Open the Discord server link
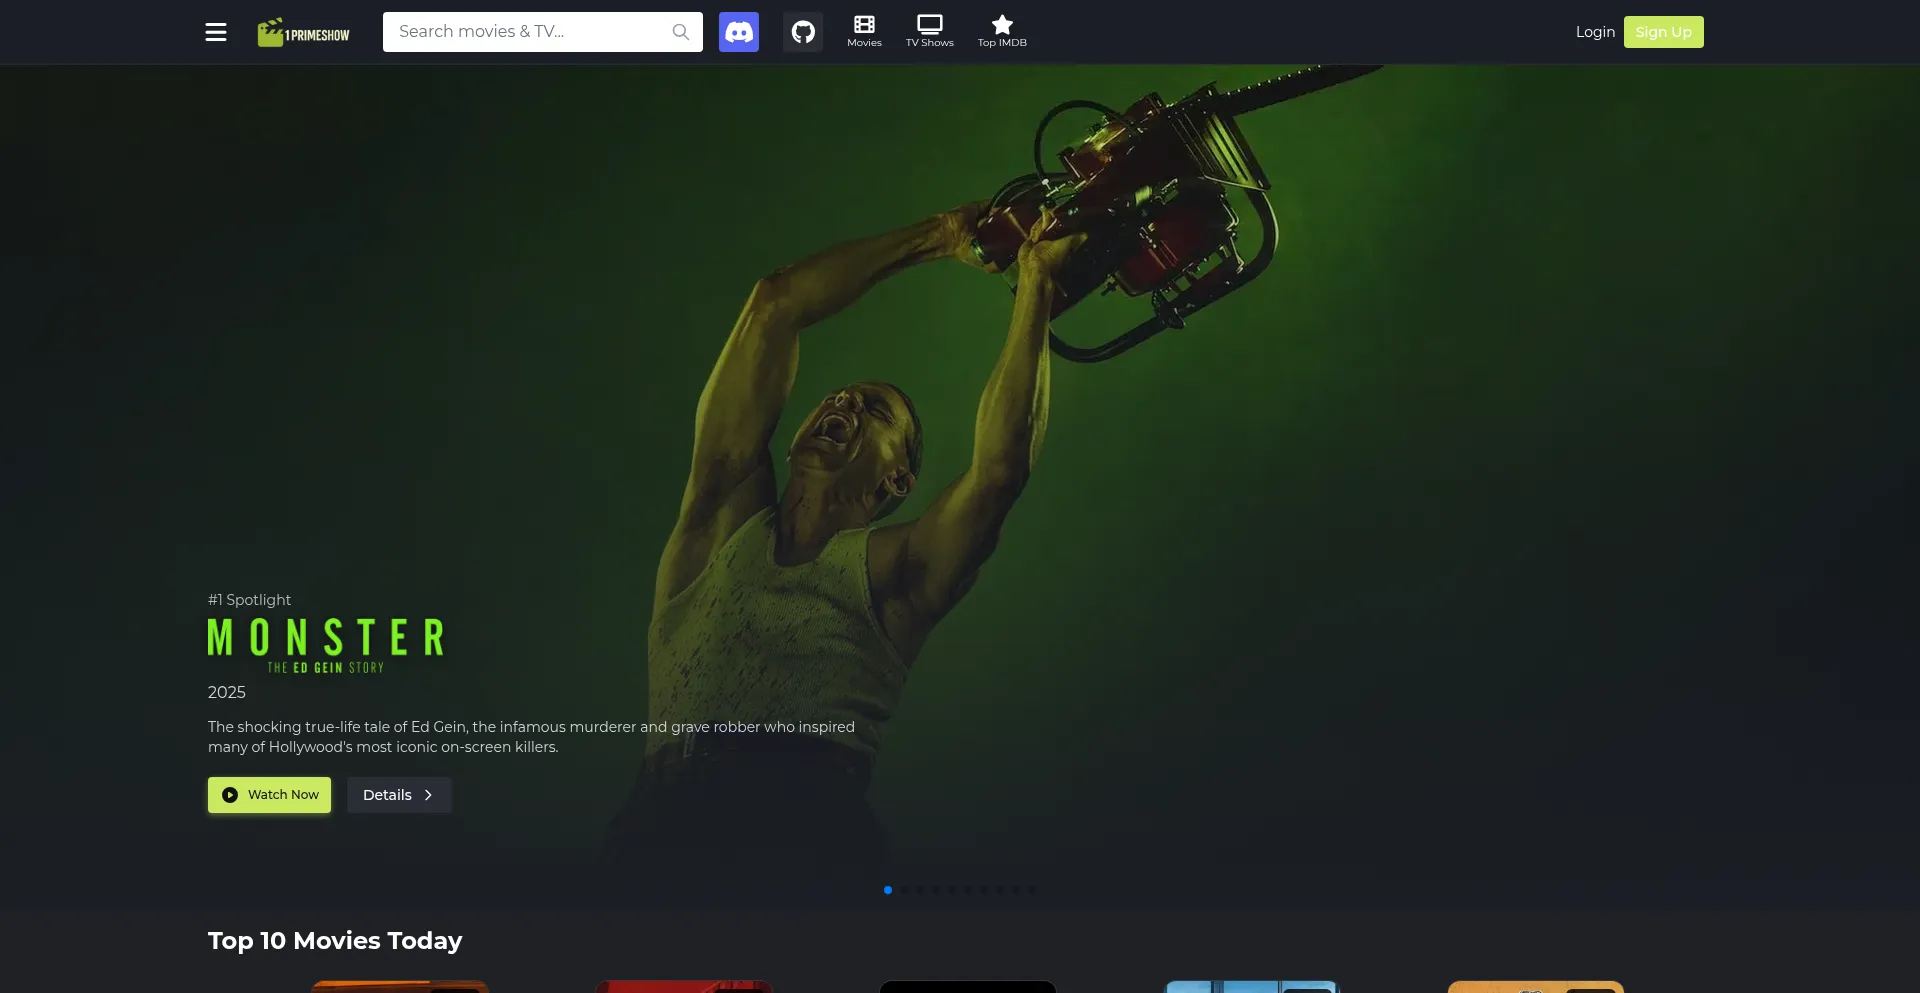 [x=739, y=32]
